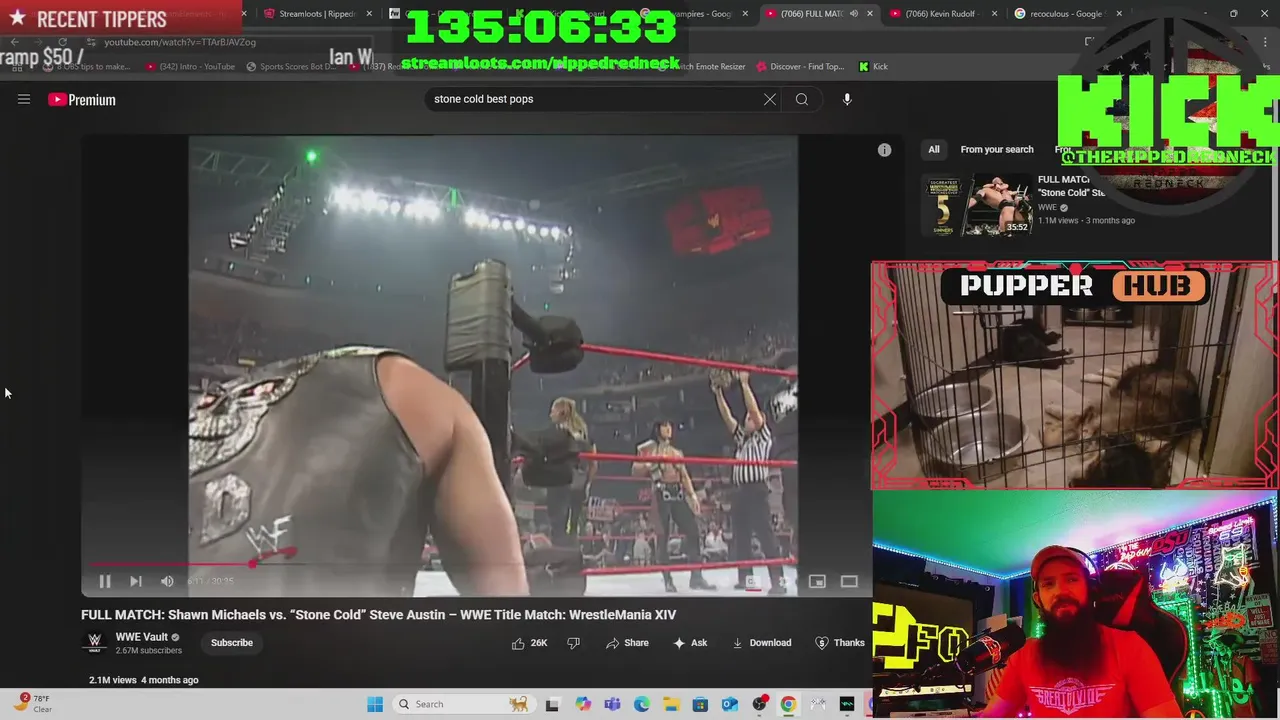This screenshot has height=720, width=1280.
Task: Open File Explorer from the taskbar
Action: tap(671, 704)
